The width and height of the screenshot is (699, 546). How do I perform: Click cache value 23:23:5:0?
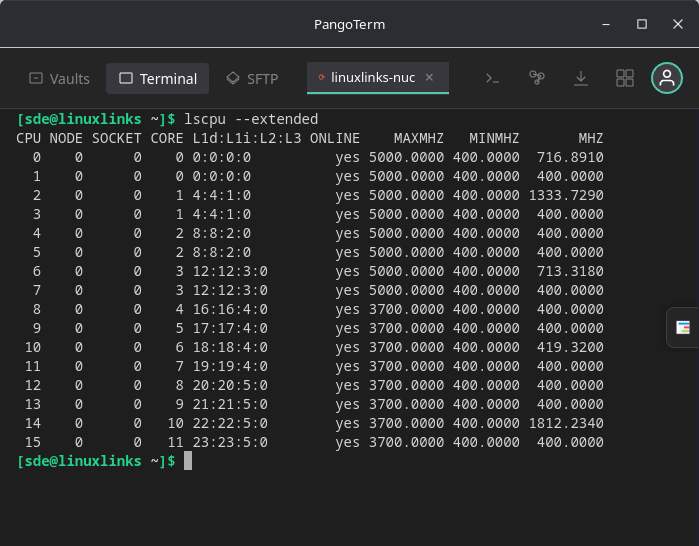click(230, 443)
